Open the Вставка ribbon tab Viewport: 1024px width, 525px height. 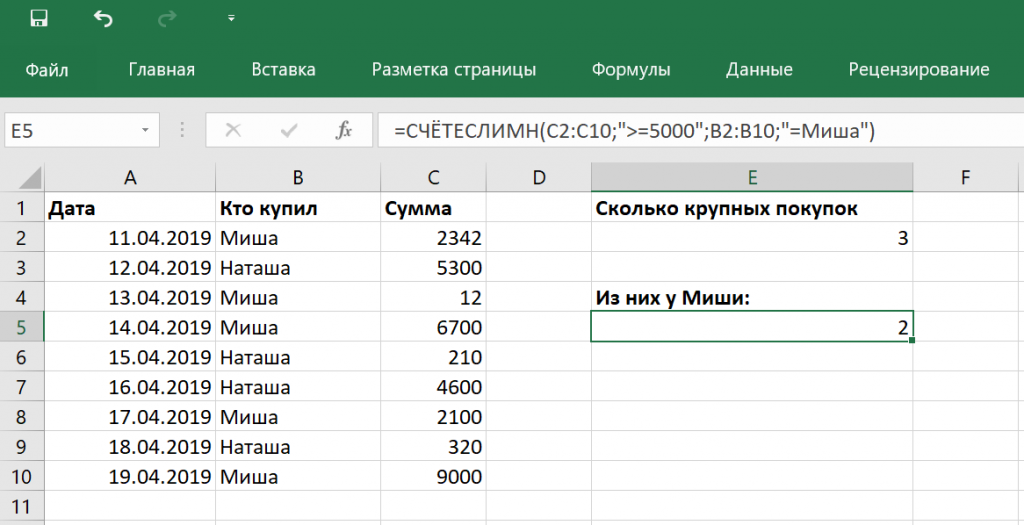tap(283, 69)
